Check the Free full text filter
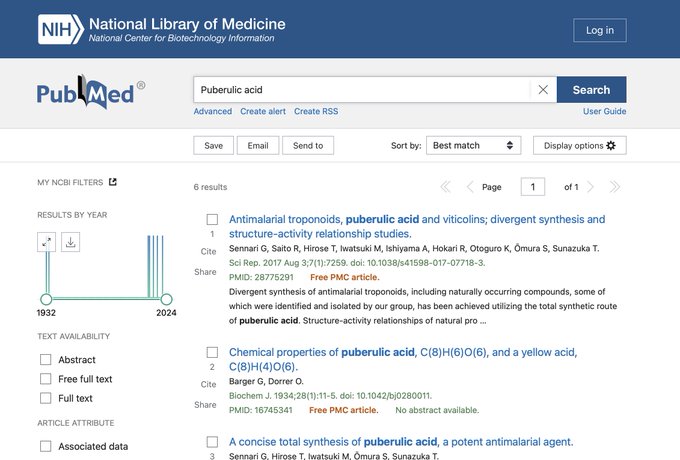 coord(46,379)
